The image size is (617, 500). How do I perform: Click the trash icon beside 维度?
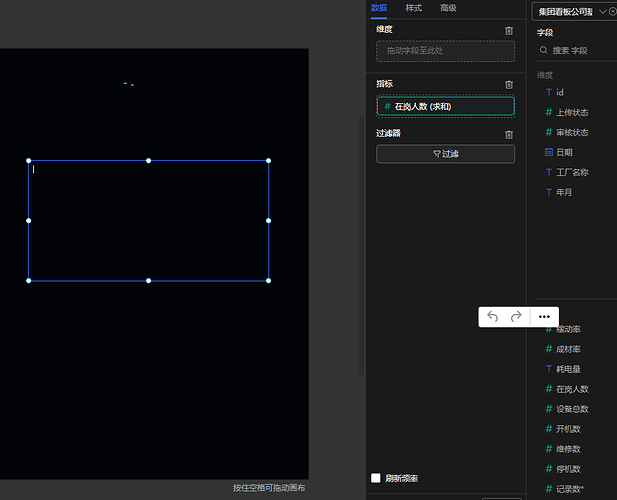point(509,30)
